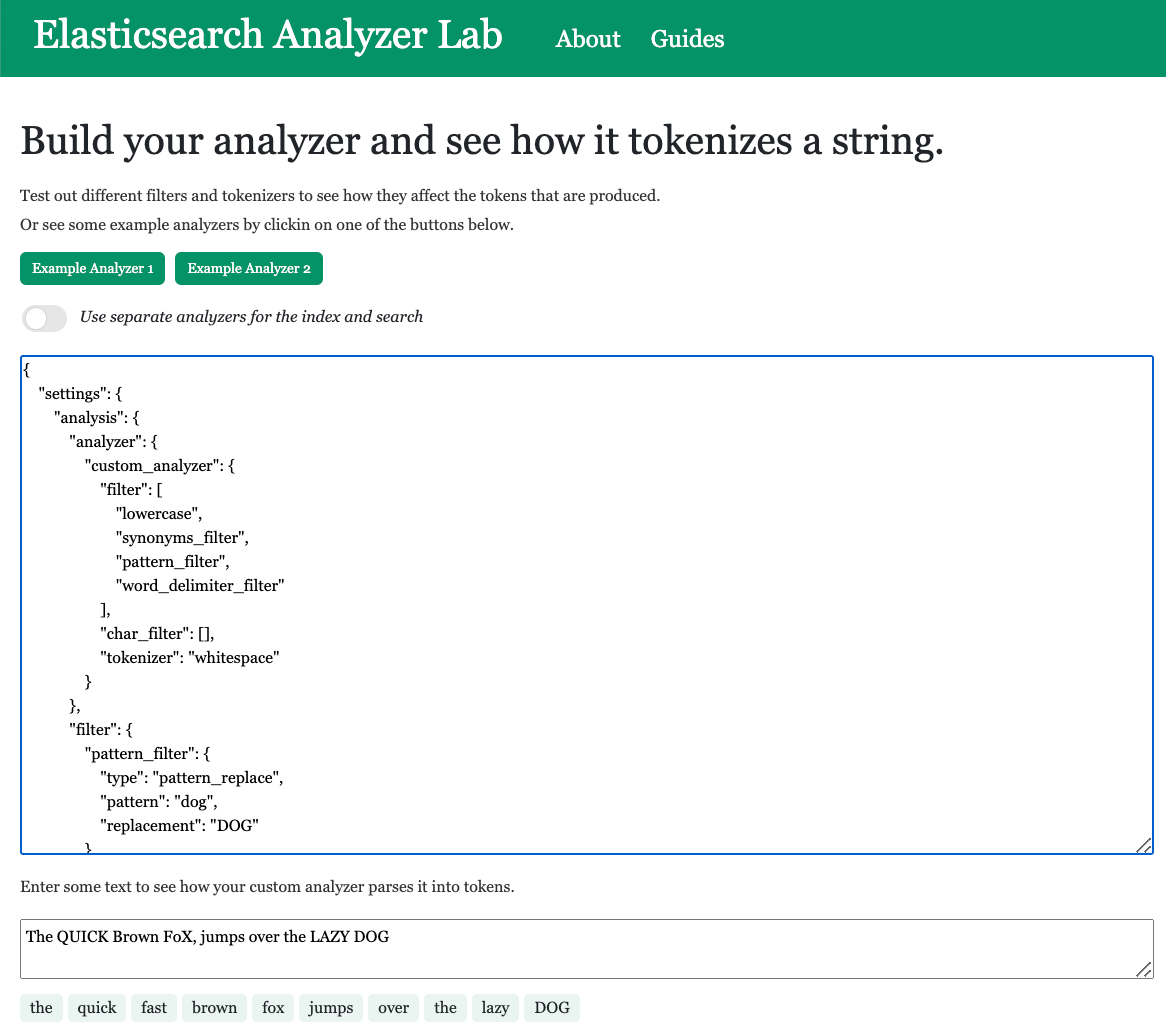1166x1034 pixels.
Task: Select the brown token chip
Action: [x=214, y=1007]
